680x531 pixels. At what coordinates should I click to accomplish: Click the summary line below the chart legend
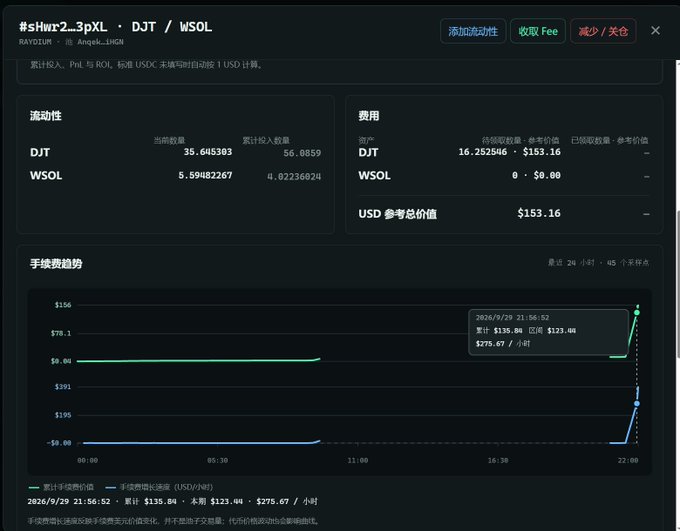(x=173, y=502)
